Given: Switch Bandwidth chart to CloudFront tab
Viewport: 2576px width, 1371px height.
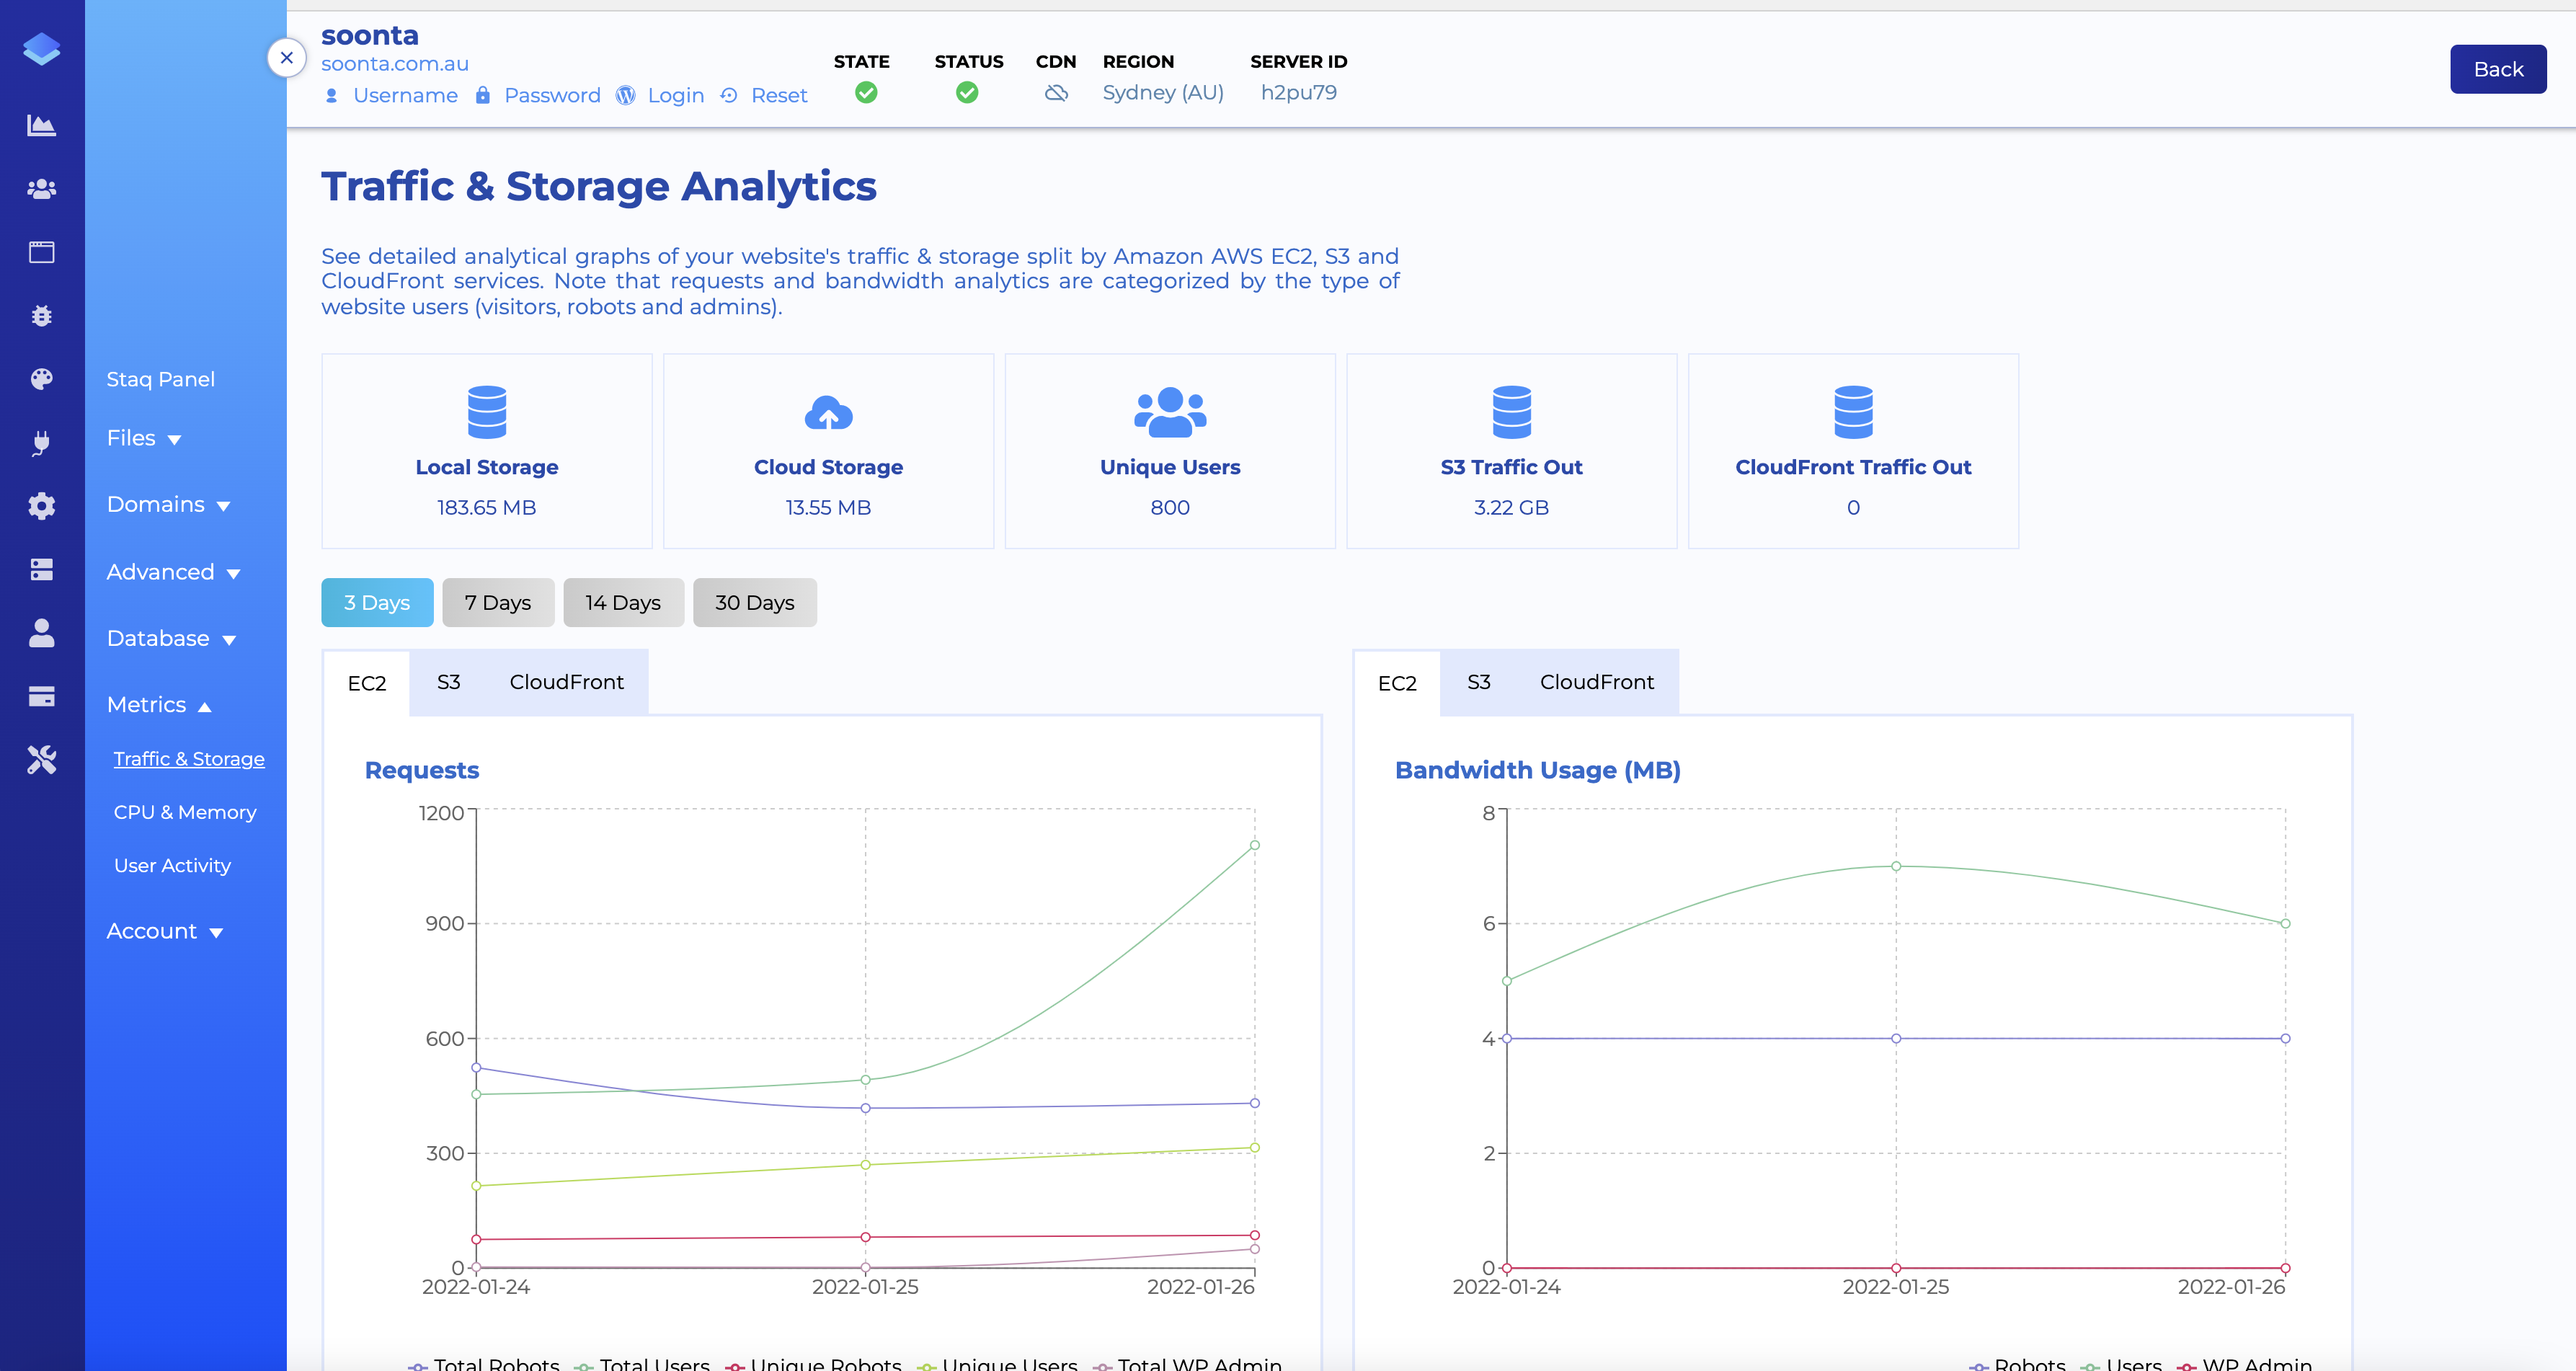Looking at the screenshot, I should pos(1597,682).
